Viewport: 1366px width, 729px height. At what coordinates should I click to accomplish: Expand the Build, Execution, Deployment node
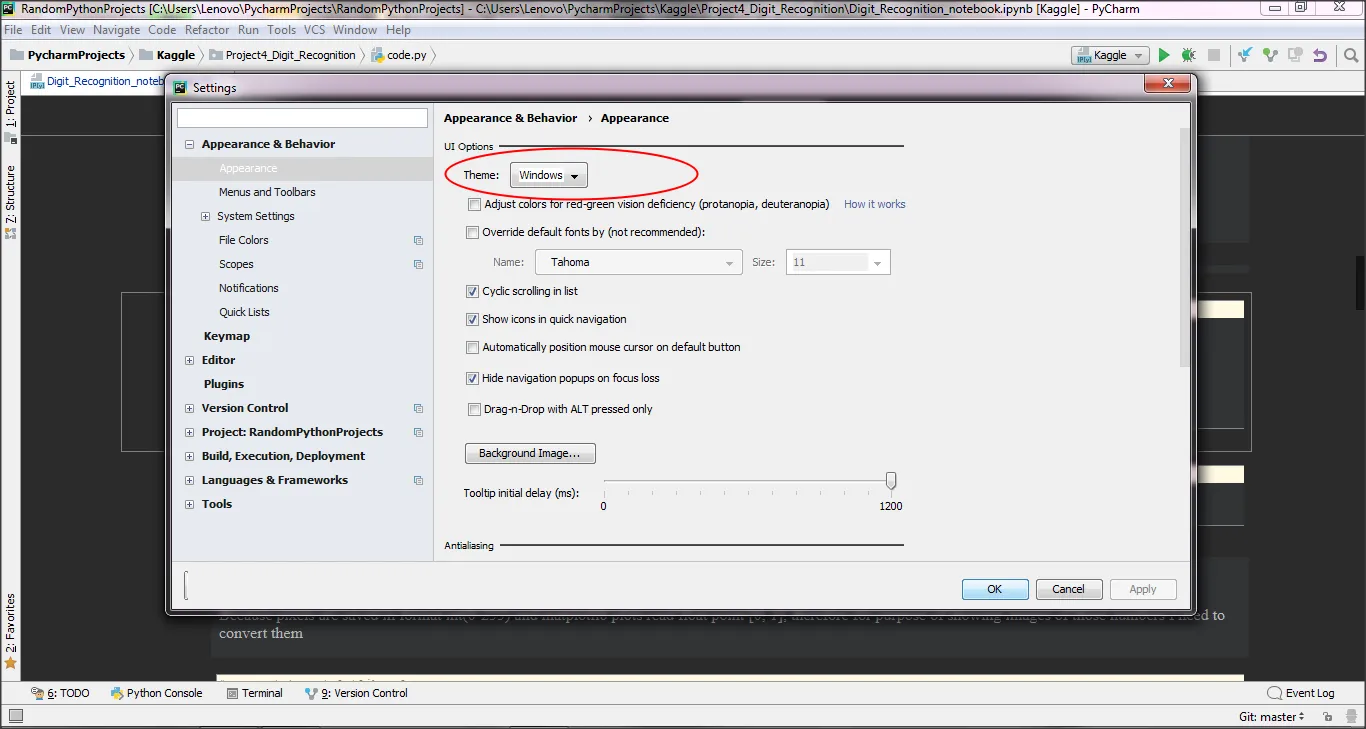click(x=189, y=456)
